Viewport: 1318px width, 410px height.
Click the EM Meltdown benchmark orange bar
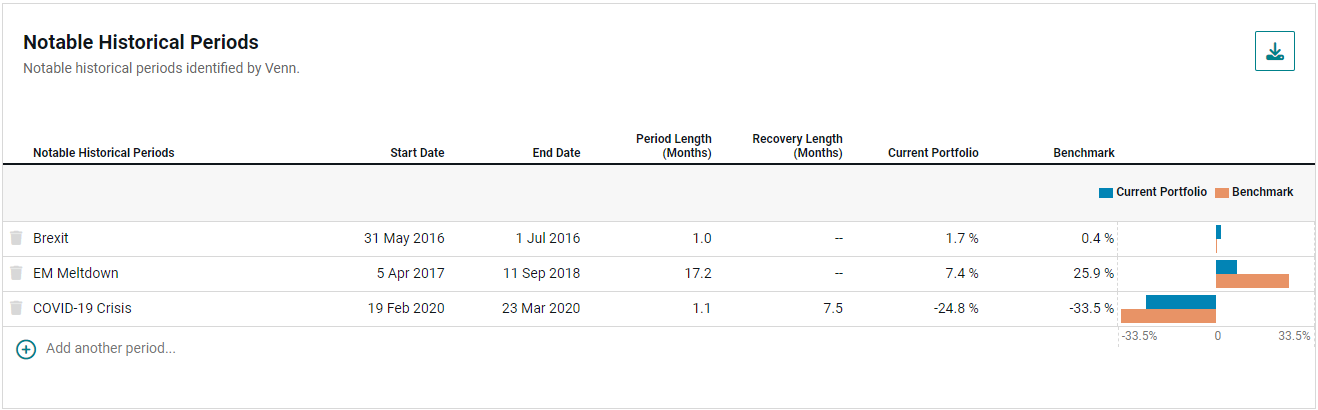pyautogui.click(x=1252, y=281)
